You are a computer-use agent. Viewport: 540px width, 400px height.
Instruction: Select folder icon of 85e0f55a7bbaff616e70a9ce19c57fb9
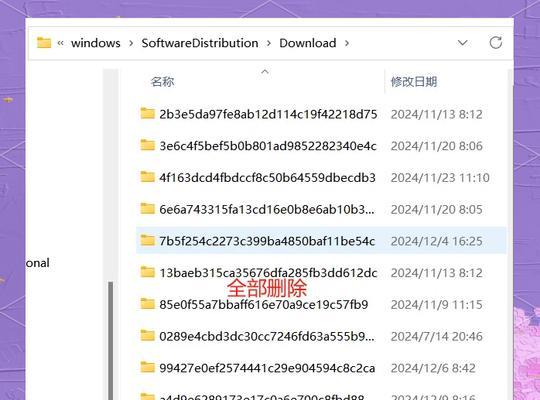pyautogui.click(x=148, y=304)
